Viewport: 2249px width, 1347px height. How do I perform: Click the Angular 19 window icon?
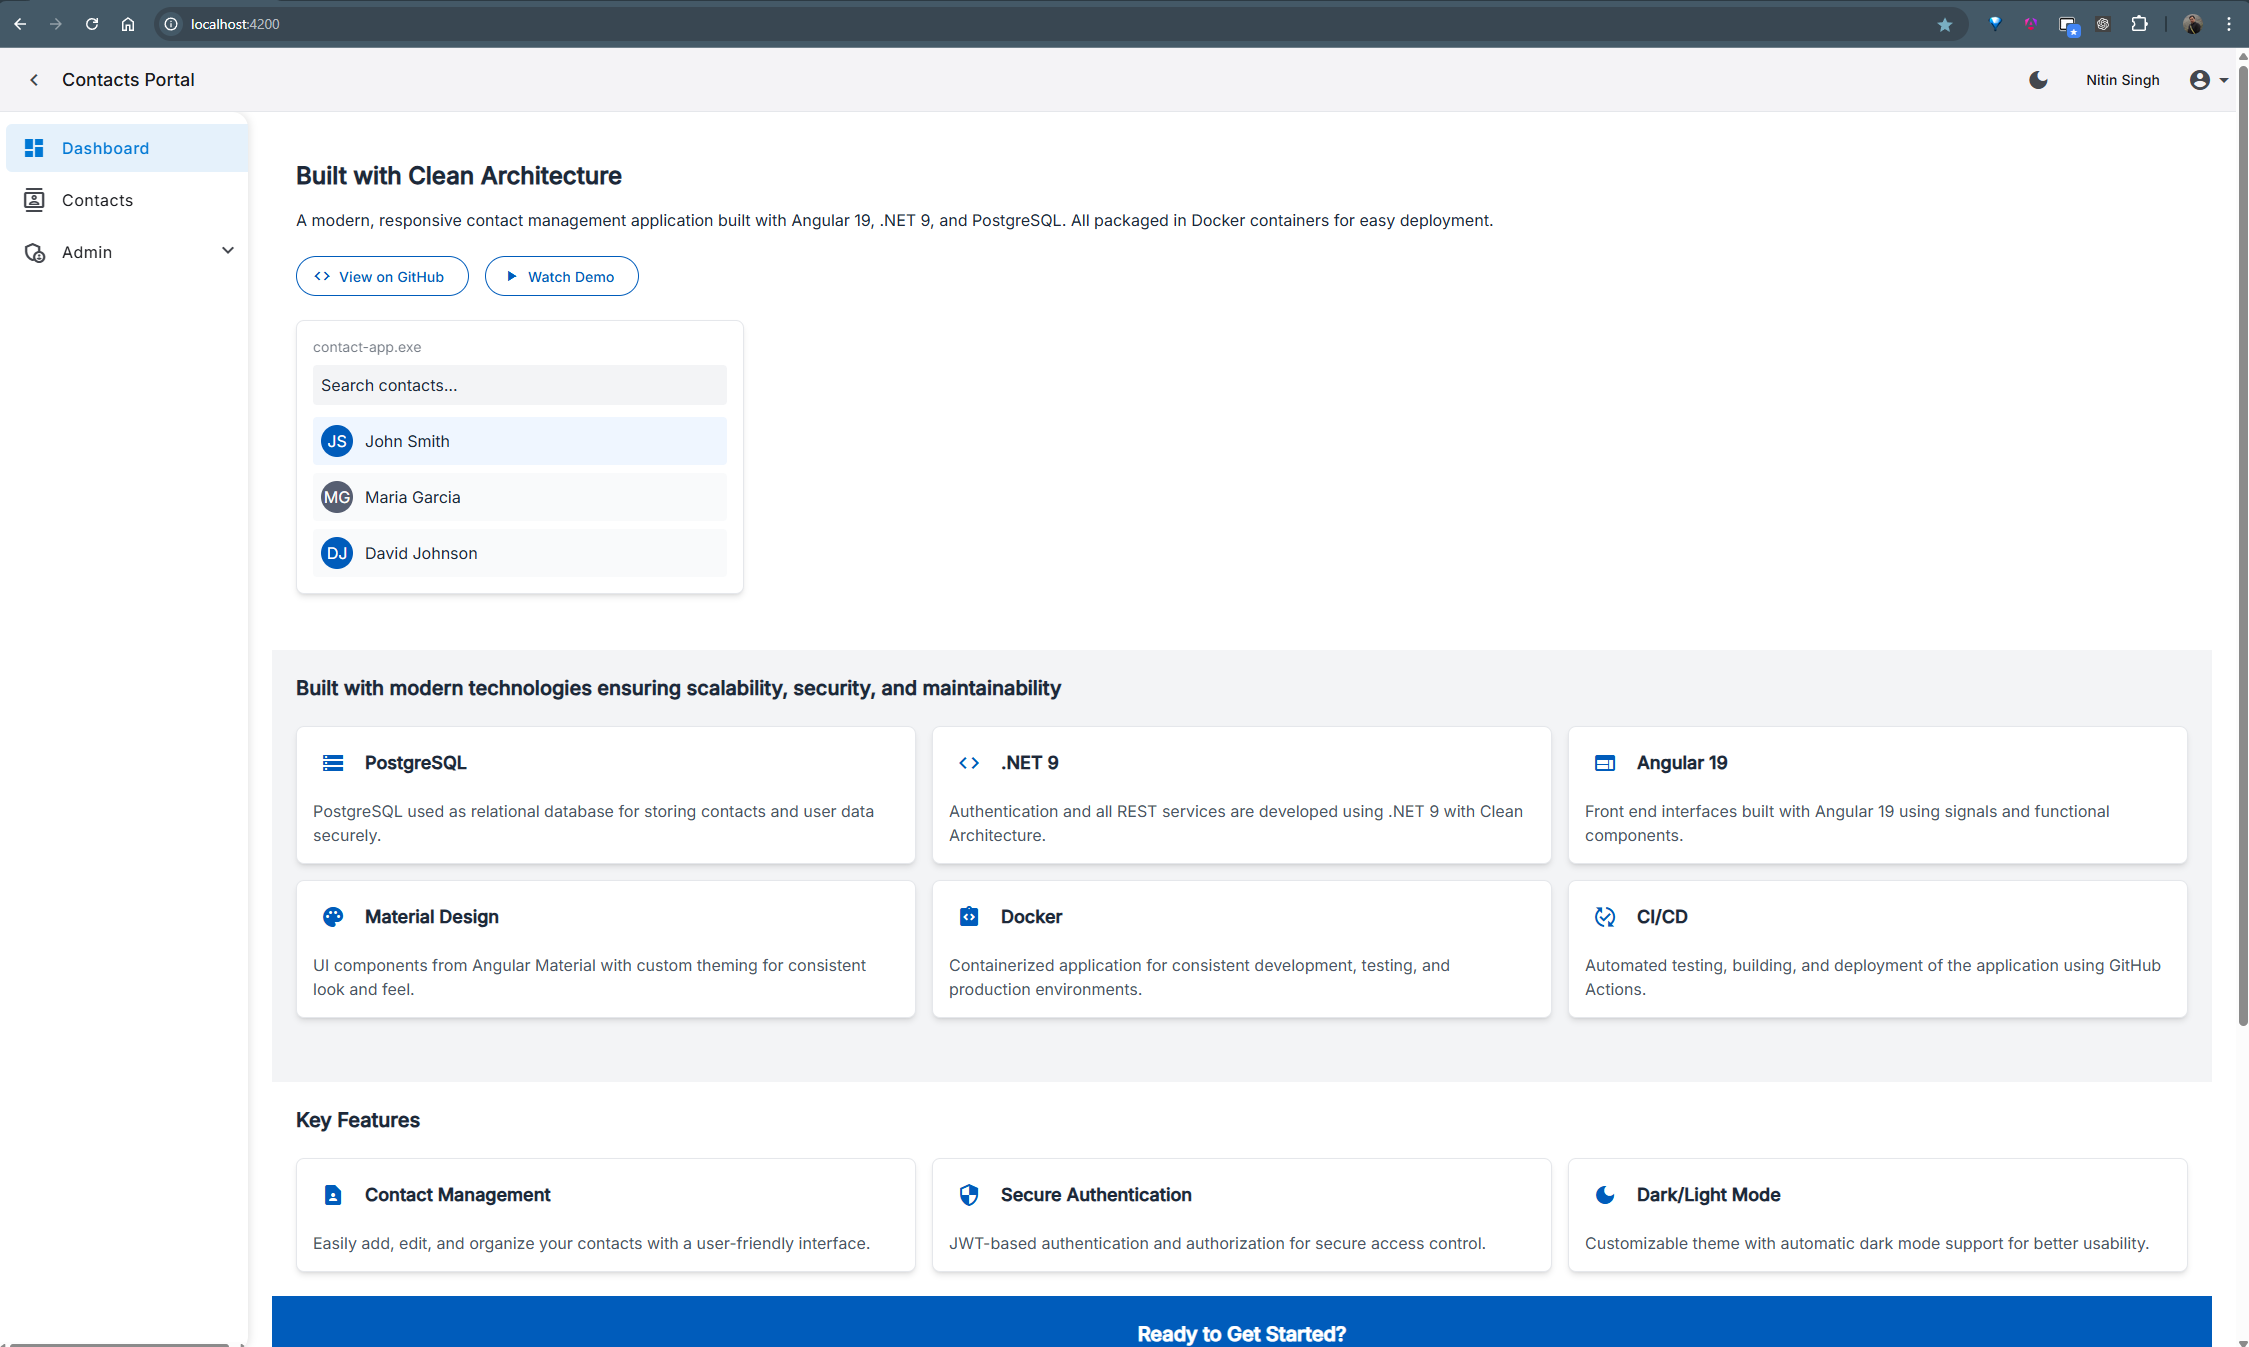[1605, 763]
